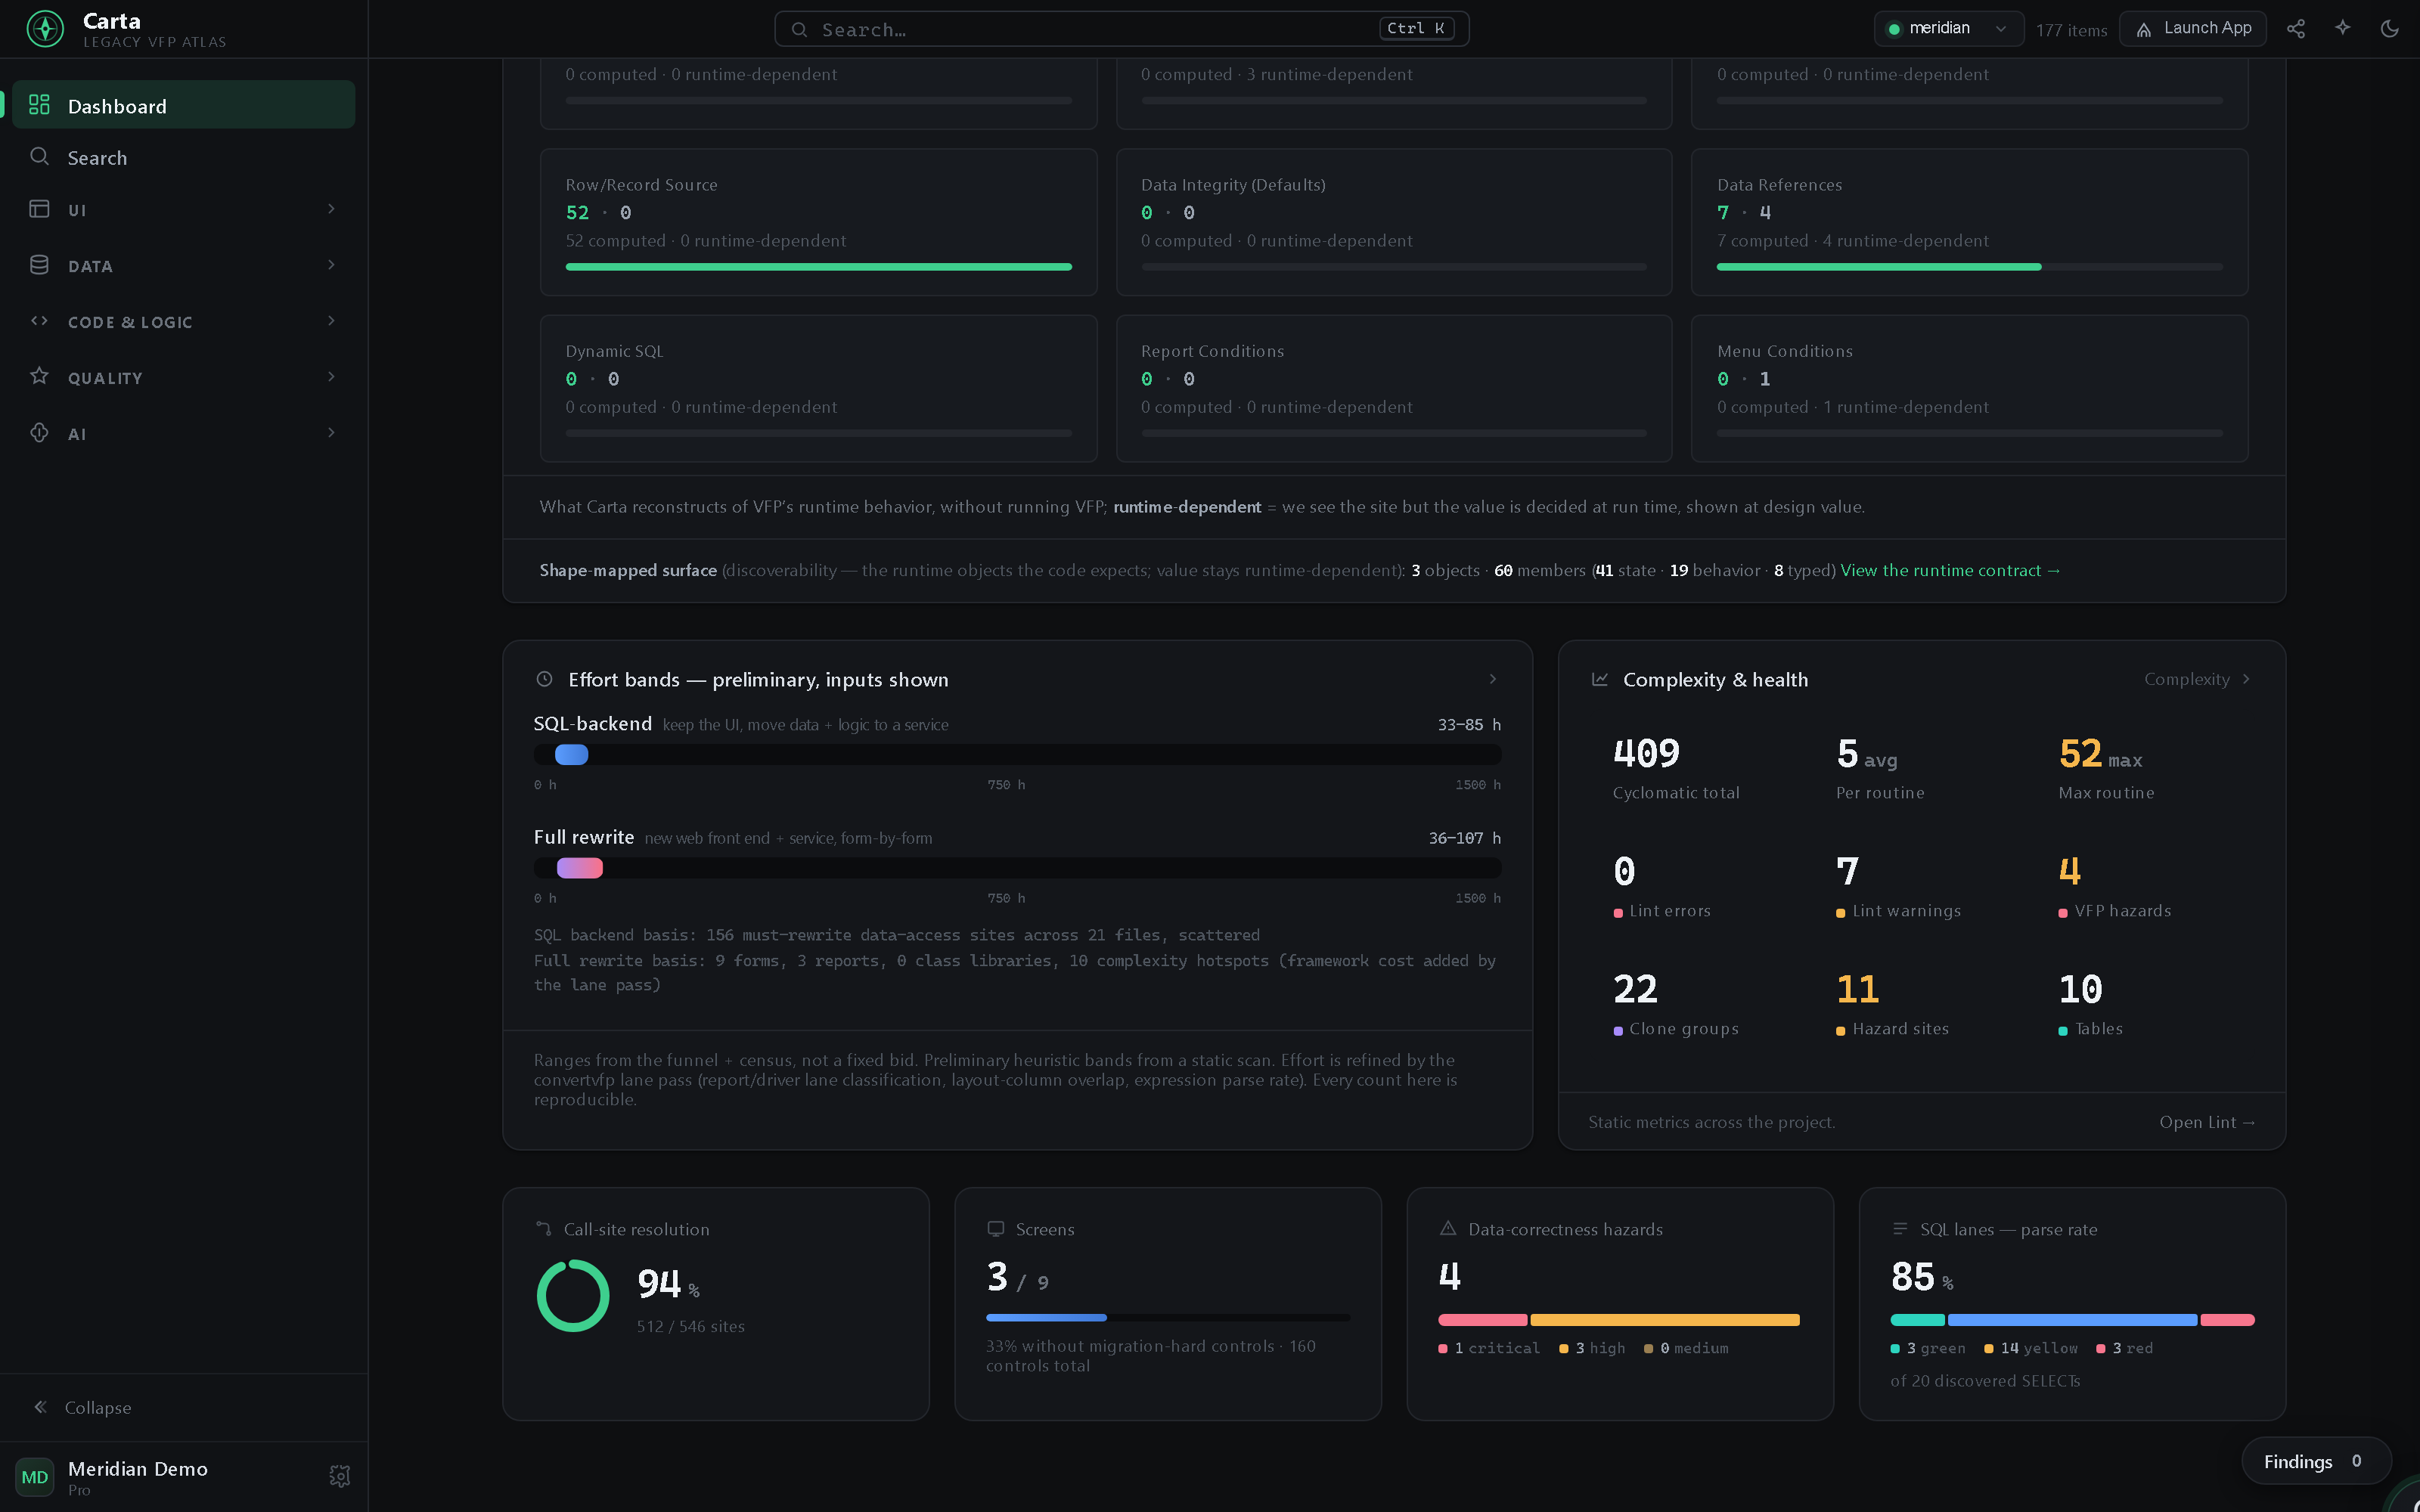The width and height of the screenshot is (2420, 1512).
Task: Click the DATA database icon
Action: (x=39, y=265)
